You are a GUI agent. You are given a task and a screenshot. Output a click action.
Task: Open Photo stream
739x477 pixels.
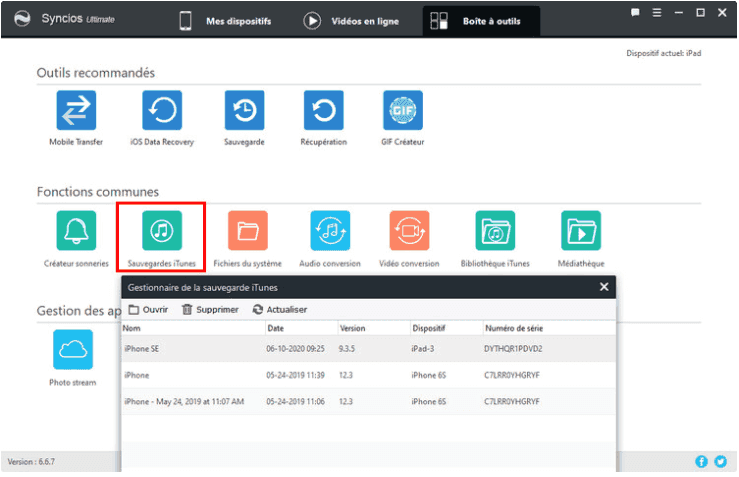pos(73,350)
